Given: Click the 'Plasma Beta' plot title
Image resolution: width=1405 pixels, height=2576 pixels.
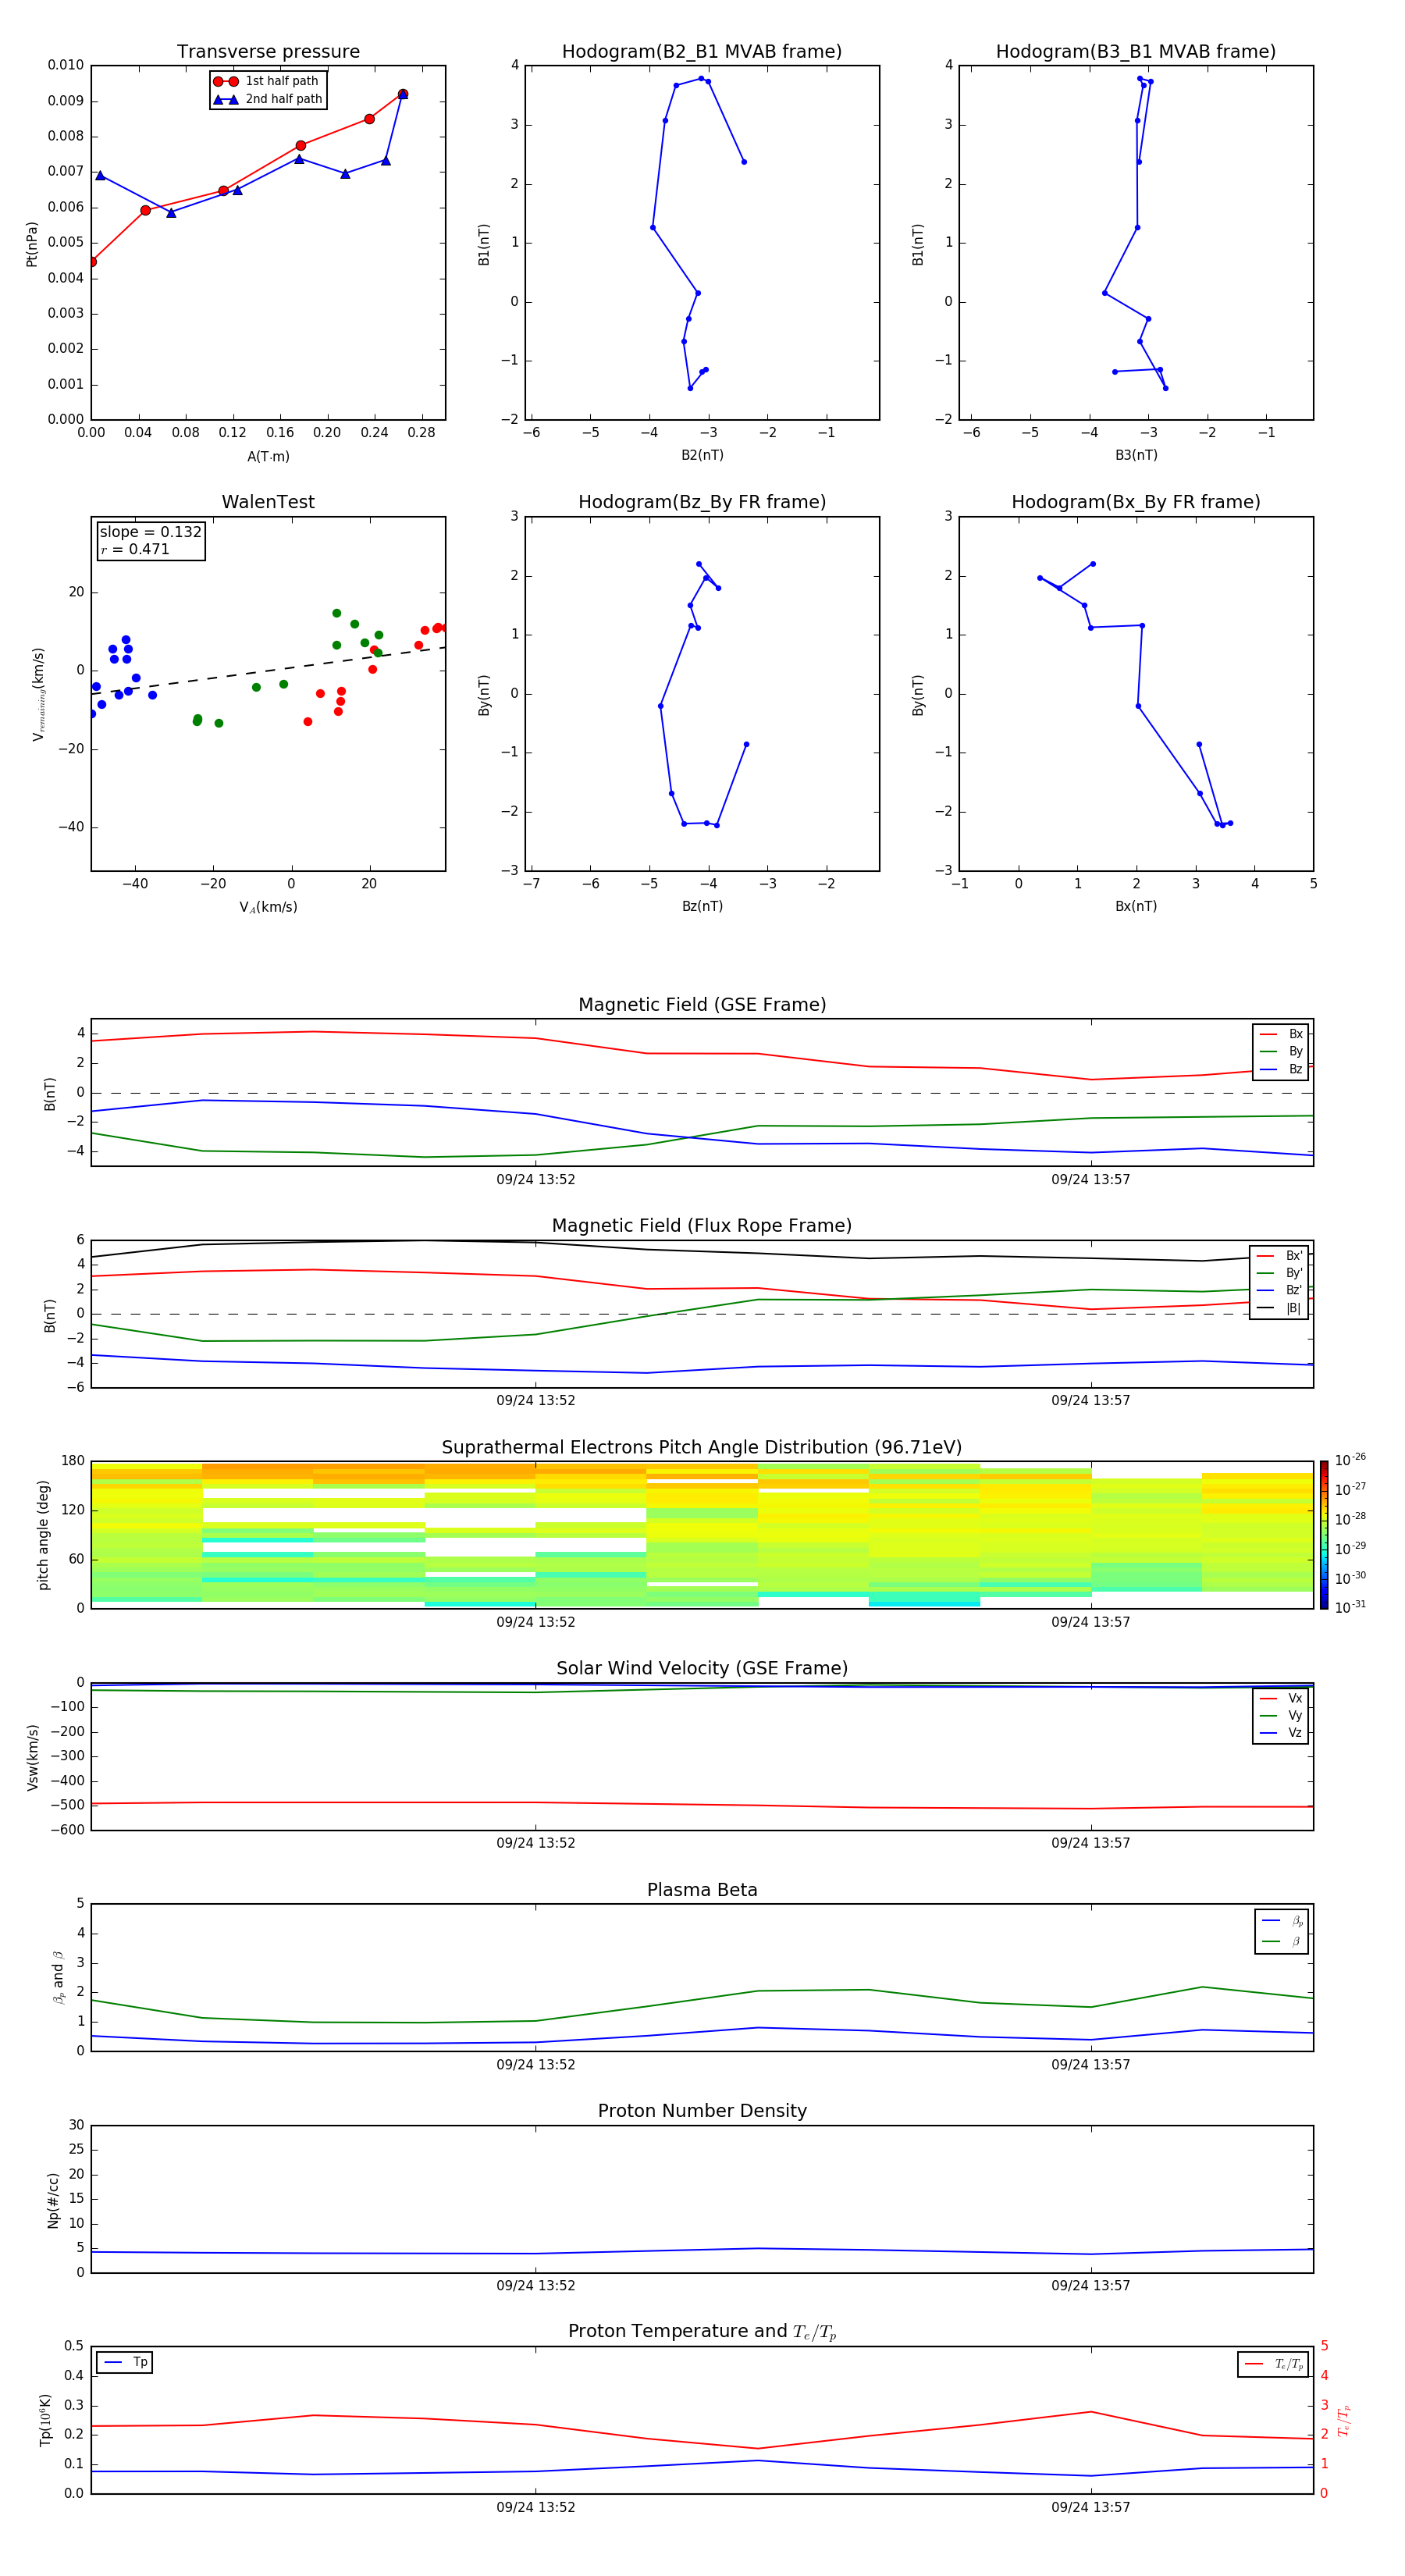Looking at the screenshot, I should pyautogui.click(x=702, y=1891).
